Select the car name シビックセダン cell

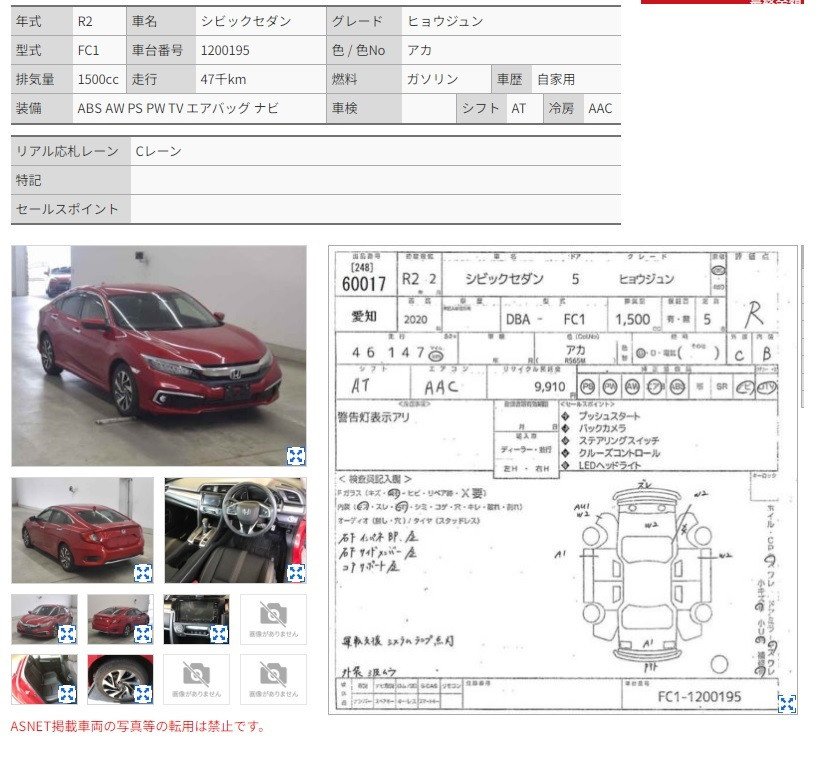pos(261,21)
